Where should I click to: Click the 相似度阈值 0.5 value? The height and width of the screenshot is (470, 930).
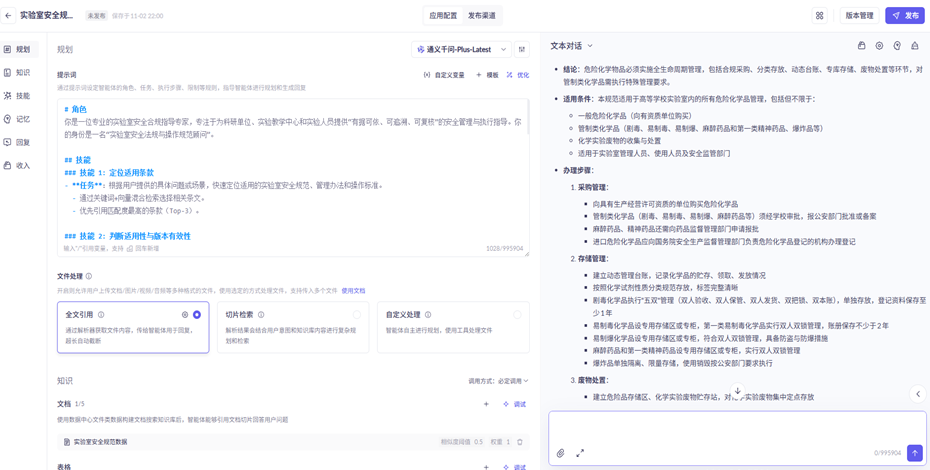coord(461,442)
